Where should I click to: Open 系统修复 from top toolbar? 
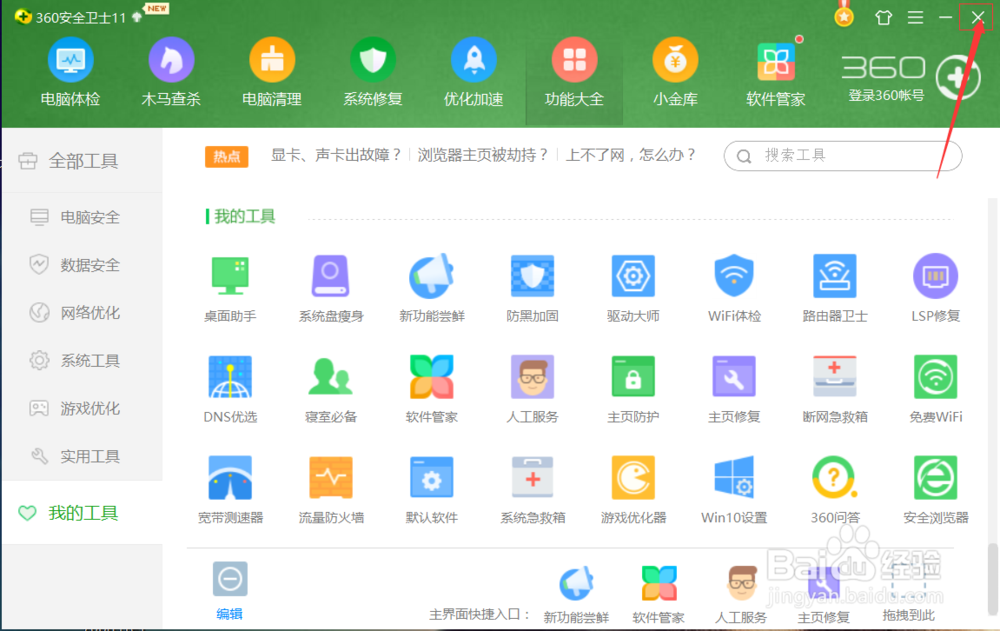click(x=372, y=72)
